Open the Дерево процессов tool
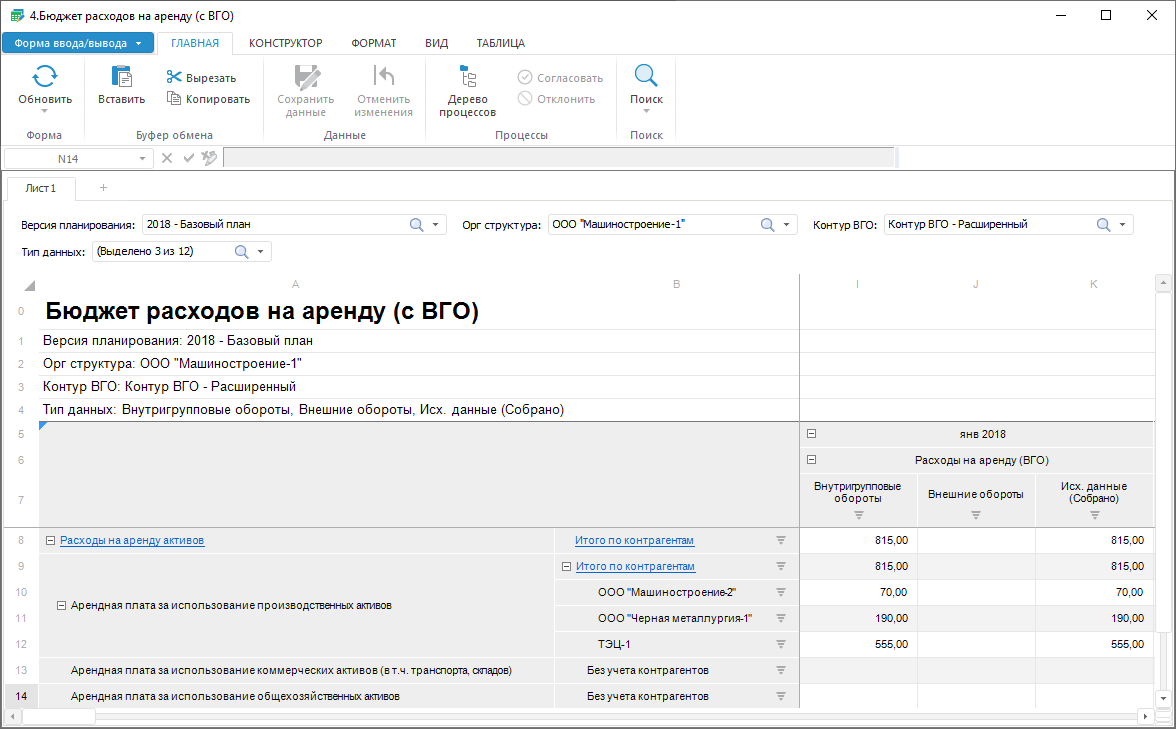The width and height of the screenshot is (1176, 729). coord(467,77)
